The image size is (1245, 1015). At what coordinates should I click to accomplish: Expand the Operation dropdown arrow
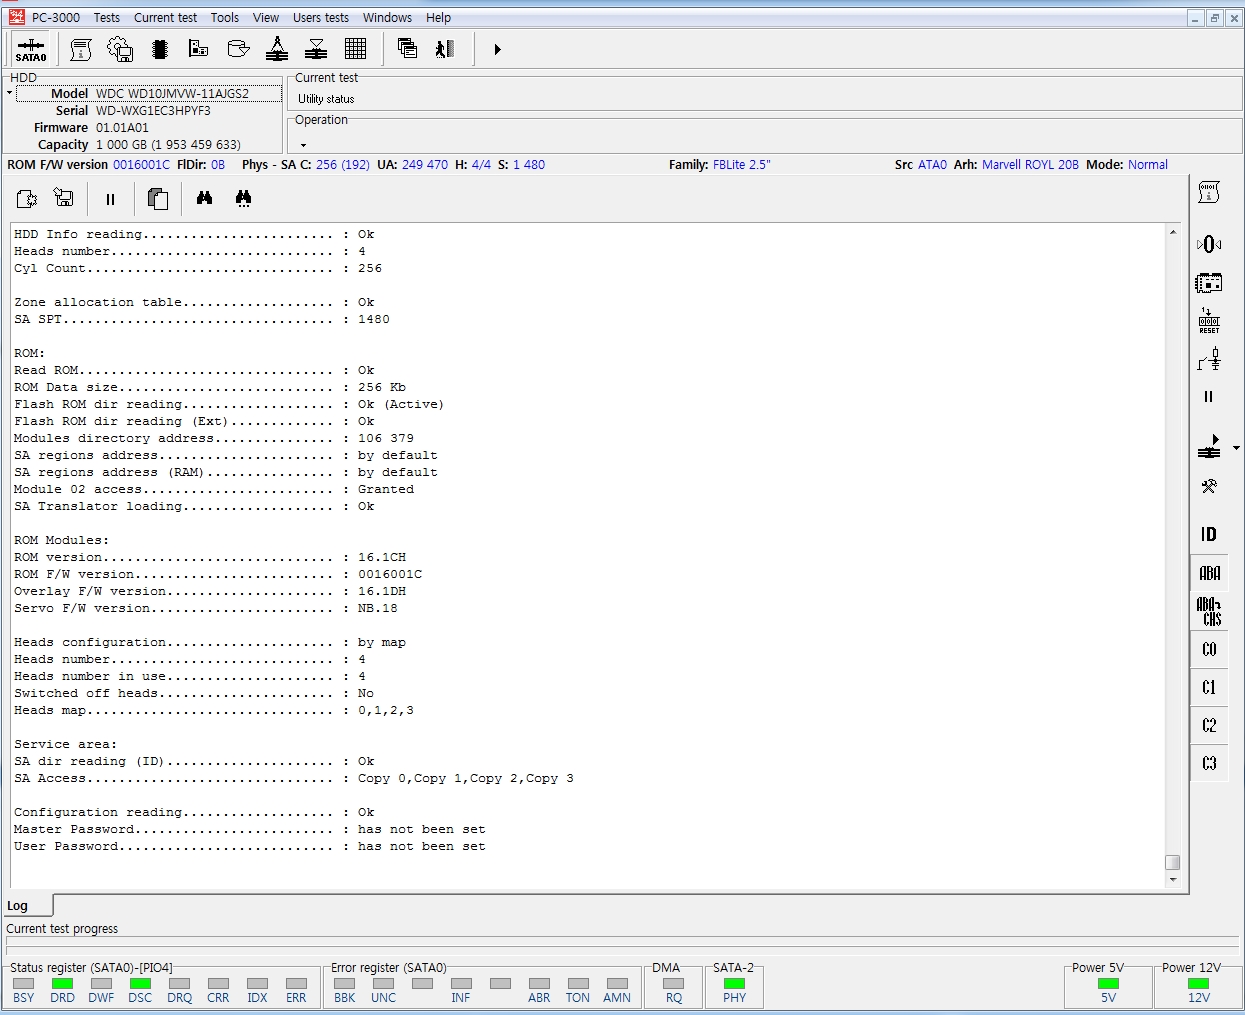point(303,145)
